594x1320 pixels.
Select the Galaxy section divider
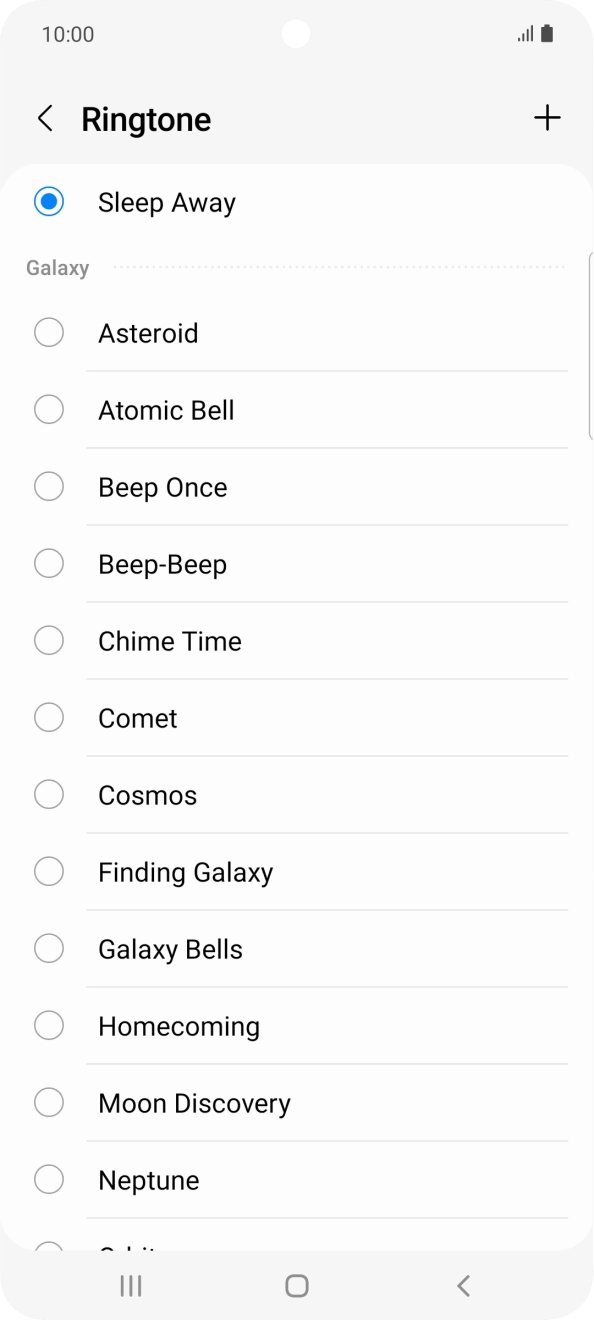click(x=57, y=267)
